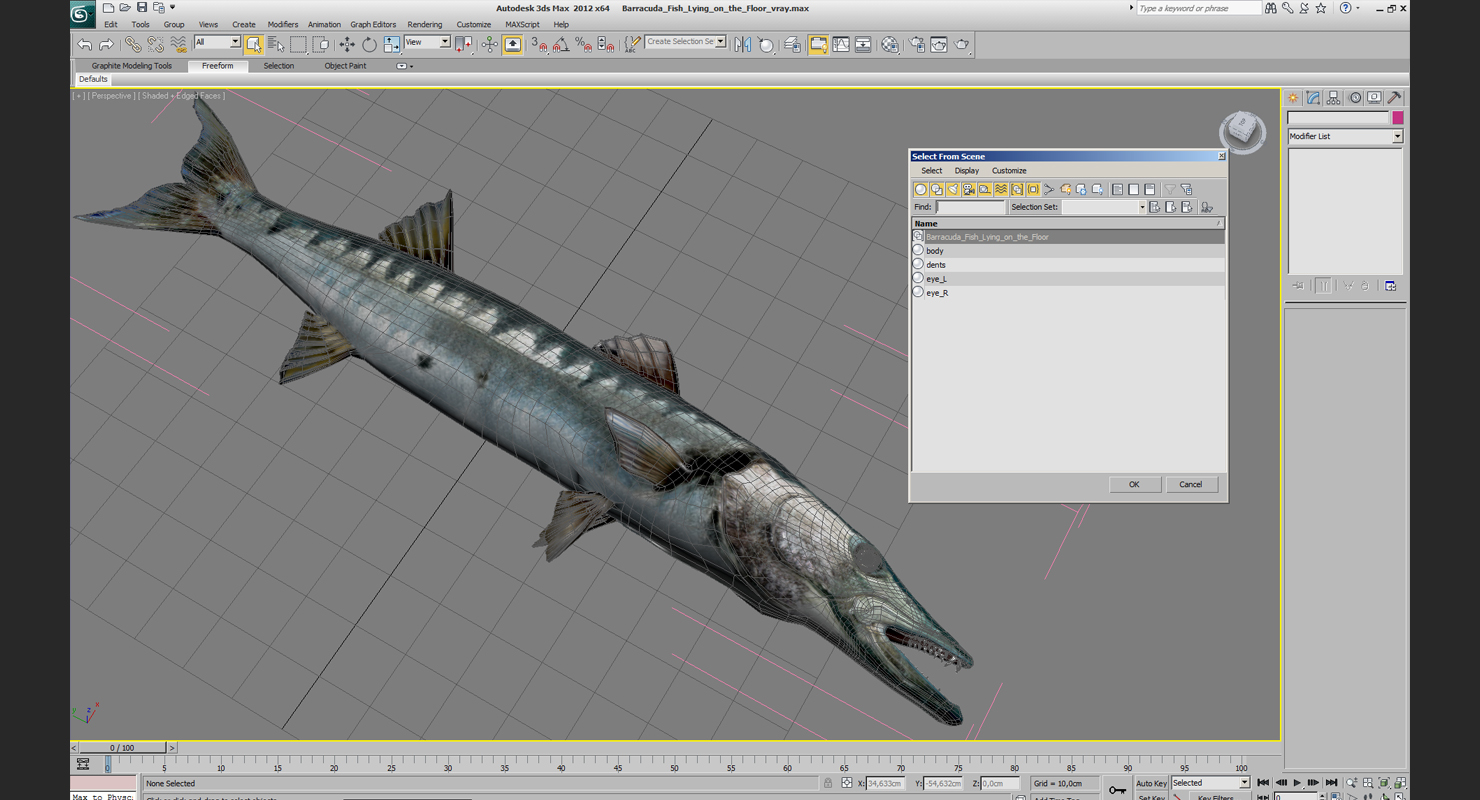Activate the Select and Link tool
The image size is (1480, 800).
(133, 45)
